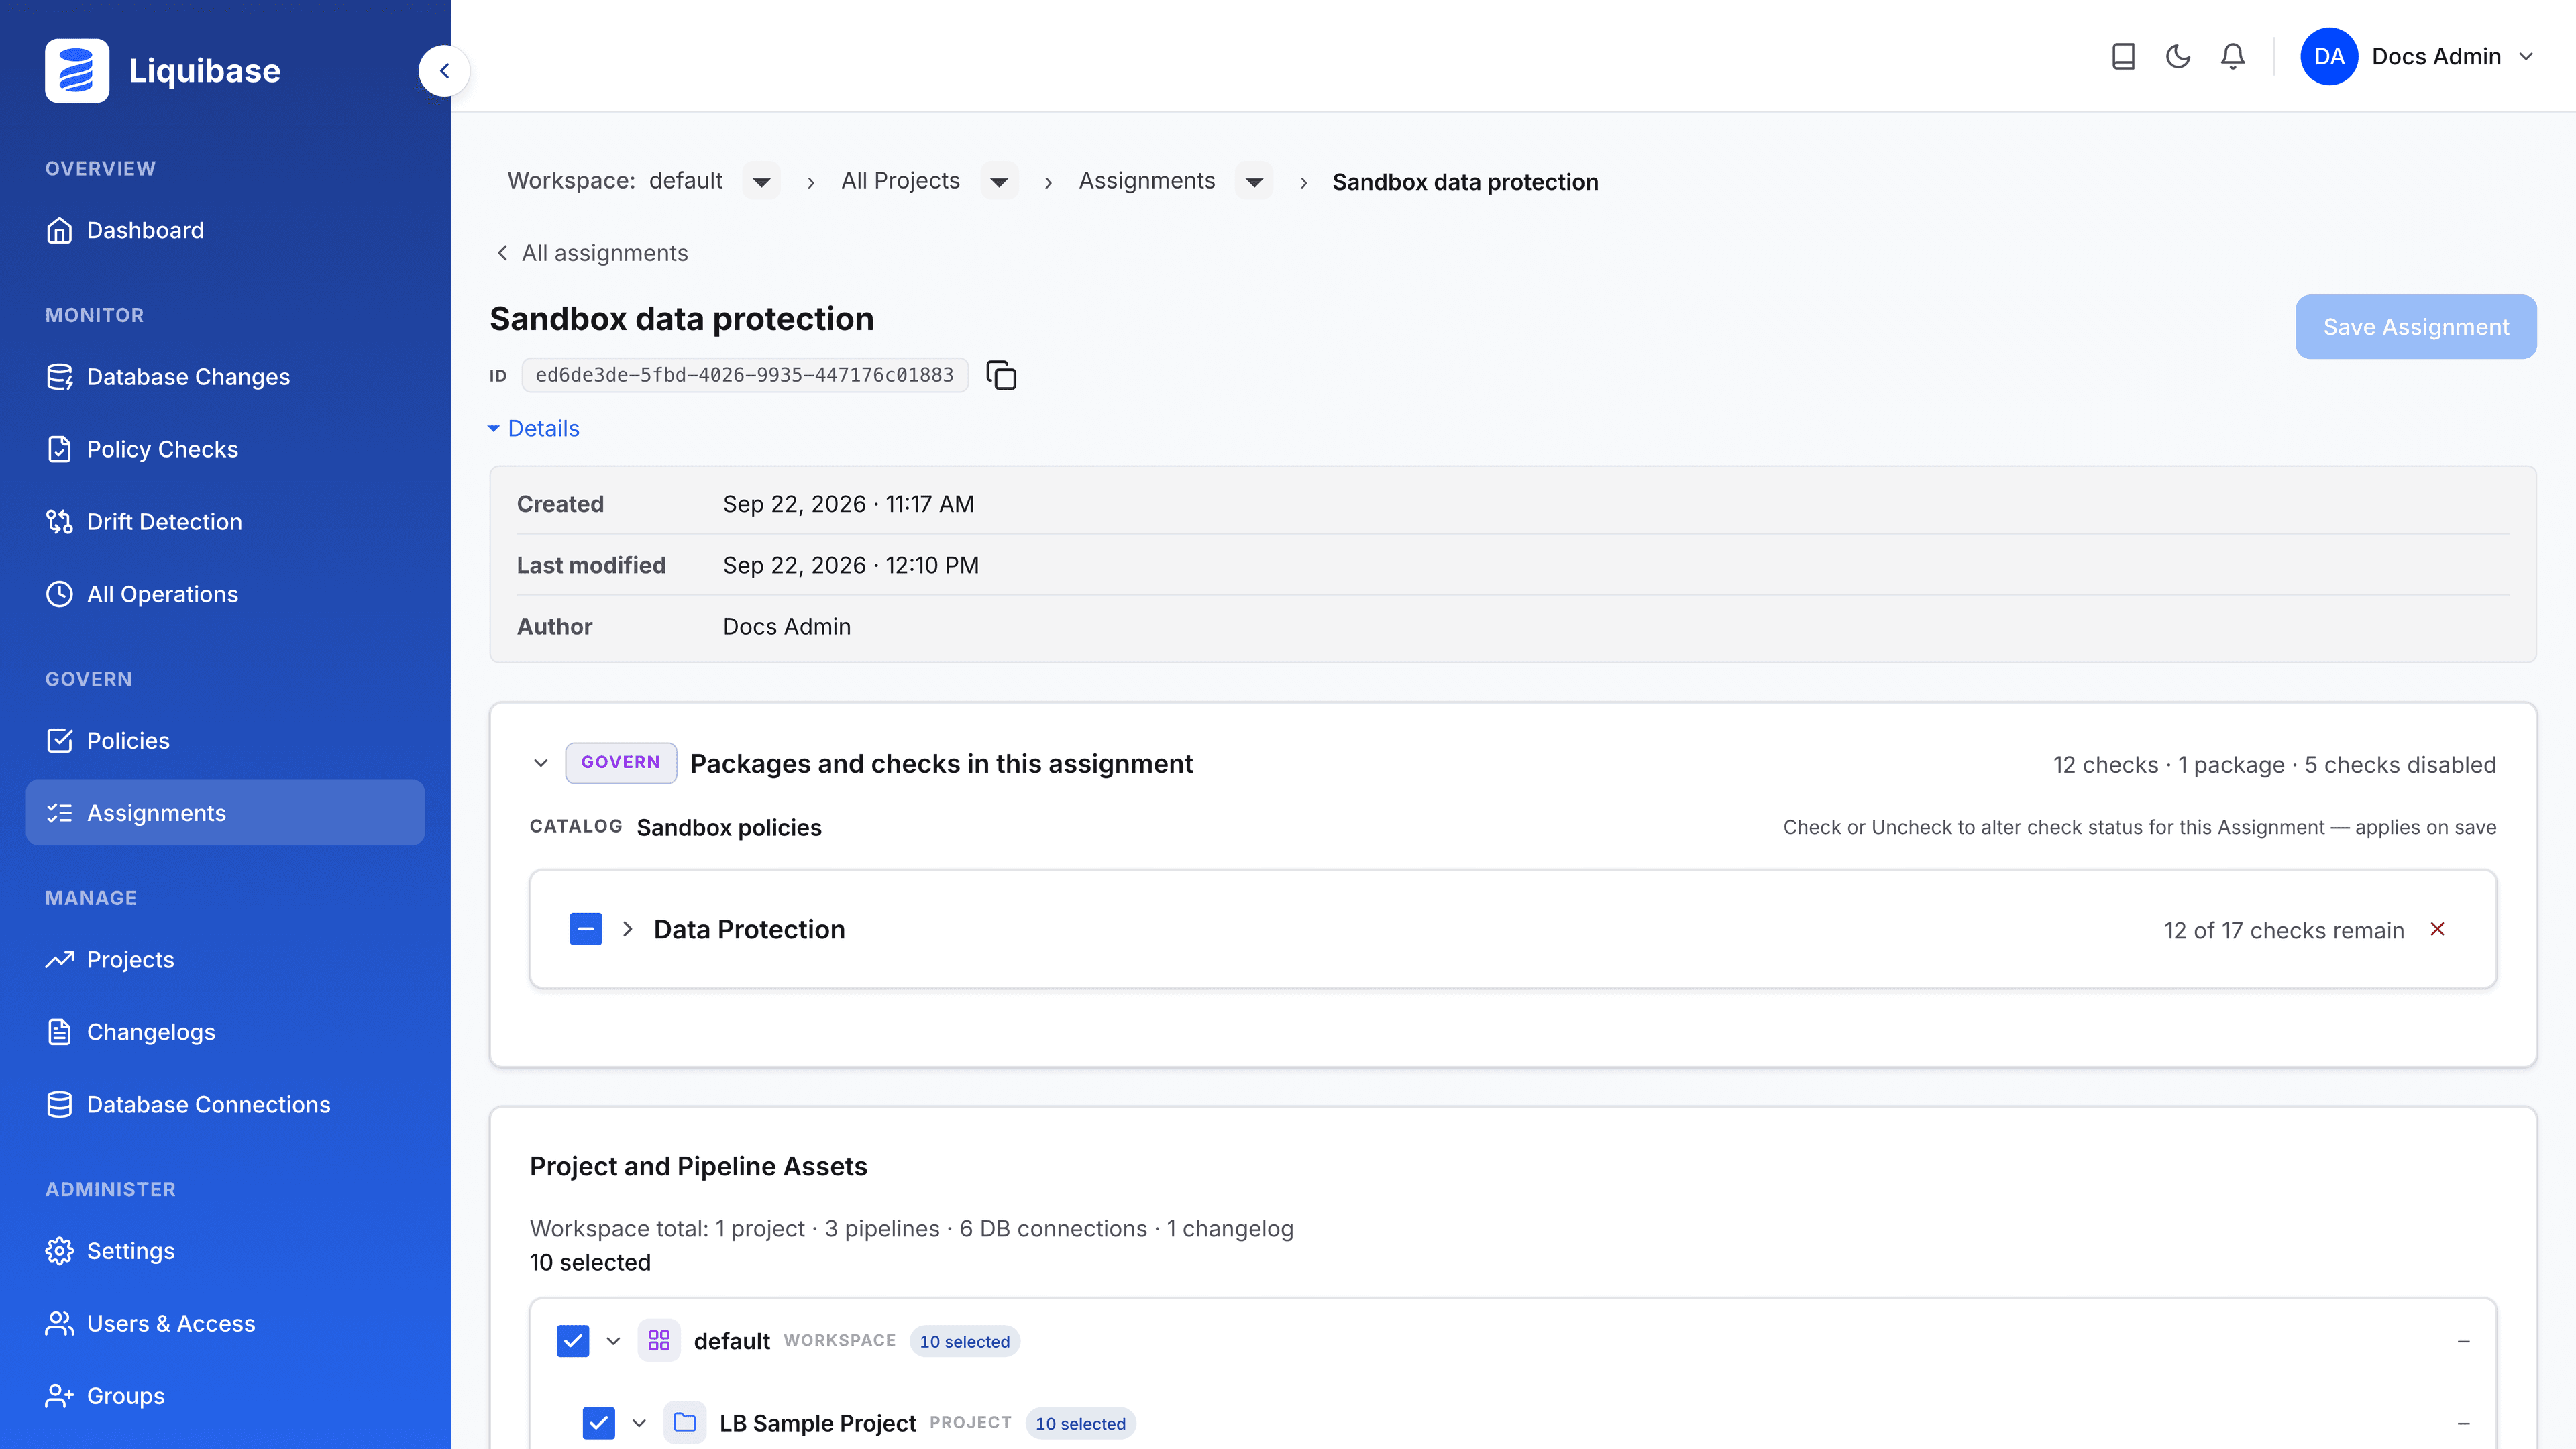The width and height of the screenshot is (2576, 1449).
Task: Click the Last modified value '12:10 PM'
Action: tap(932, 566)
